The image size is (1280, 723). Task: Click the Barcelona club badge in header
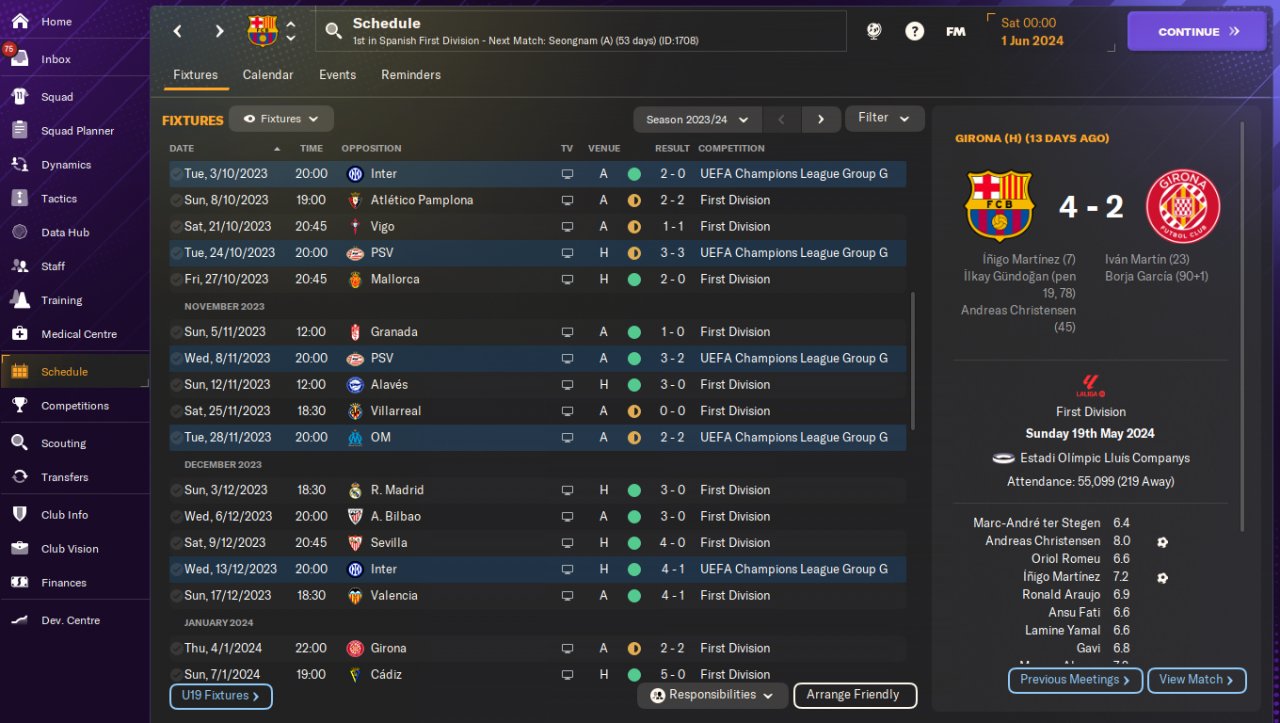coord(262,31)
